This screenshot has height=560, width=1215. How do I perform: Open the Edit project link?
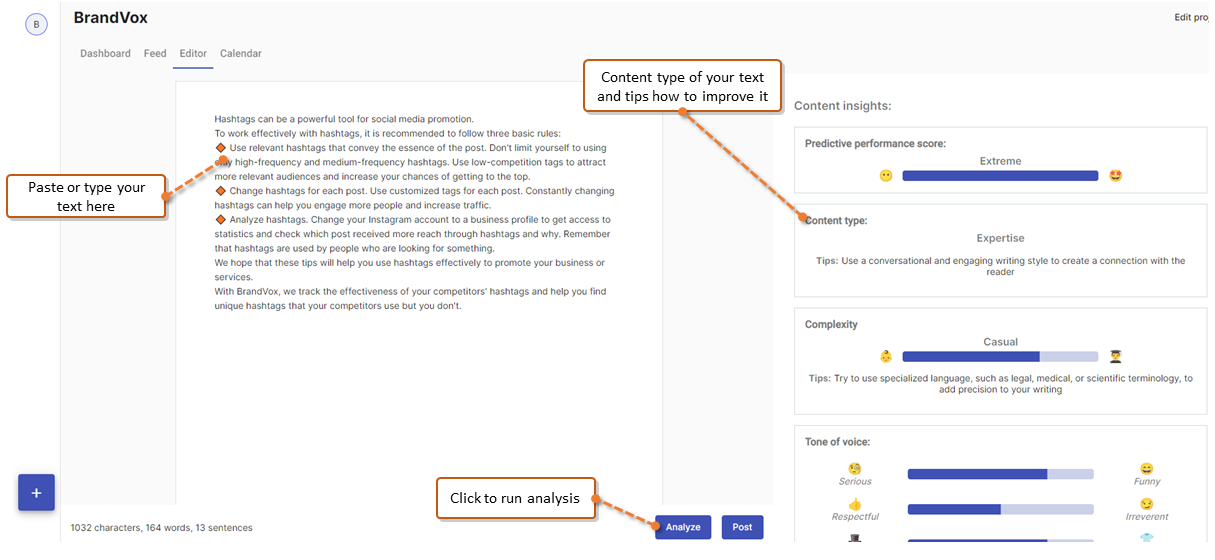(x=1191, y=17)
